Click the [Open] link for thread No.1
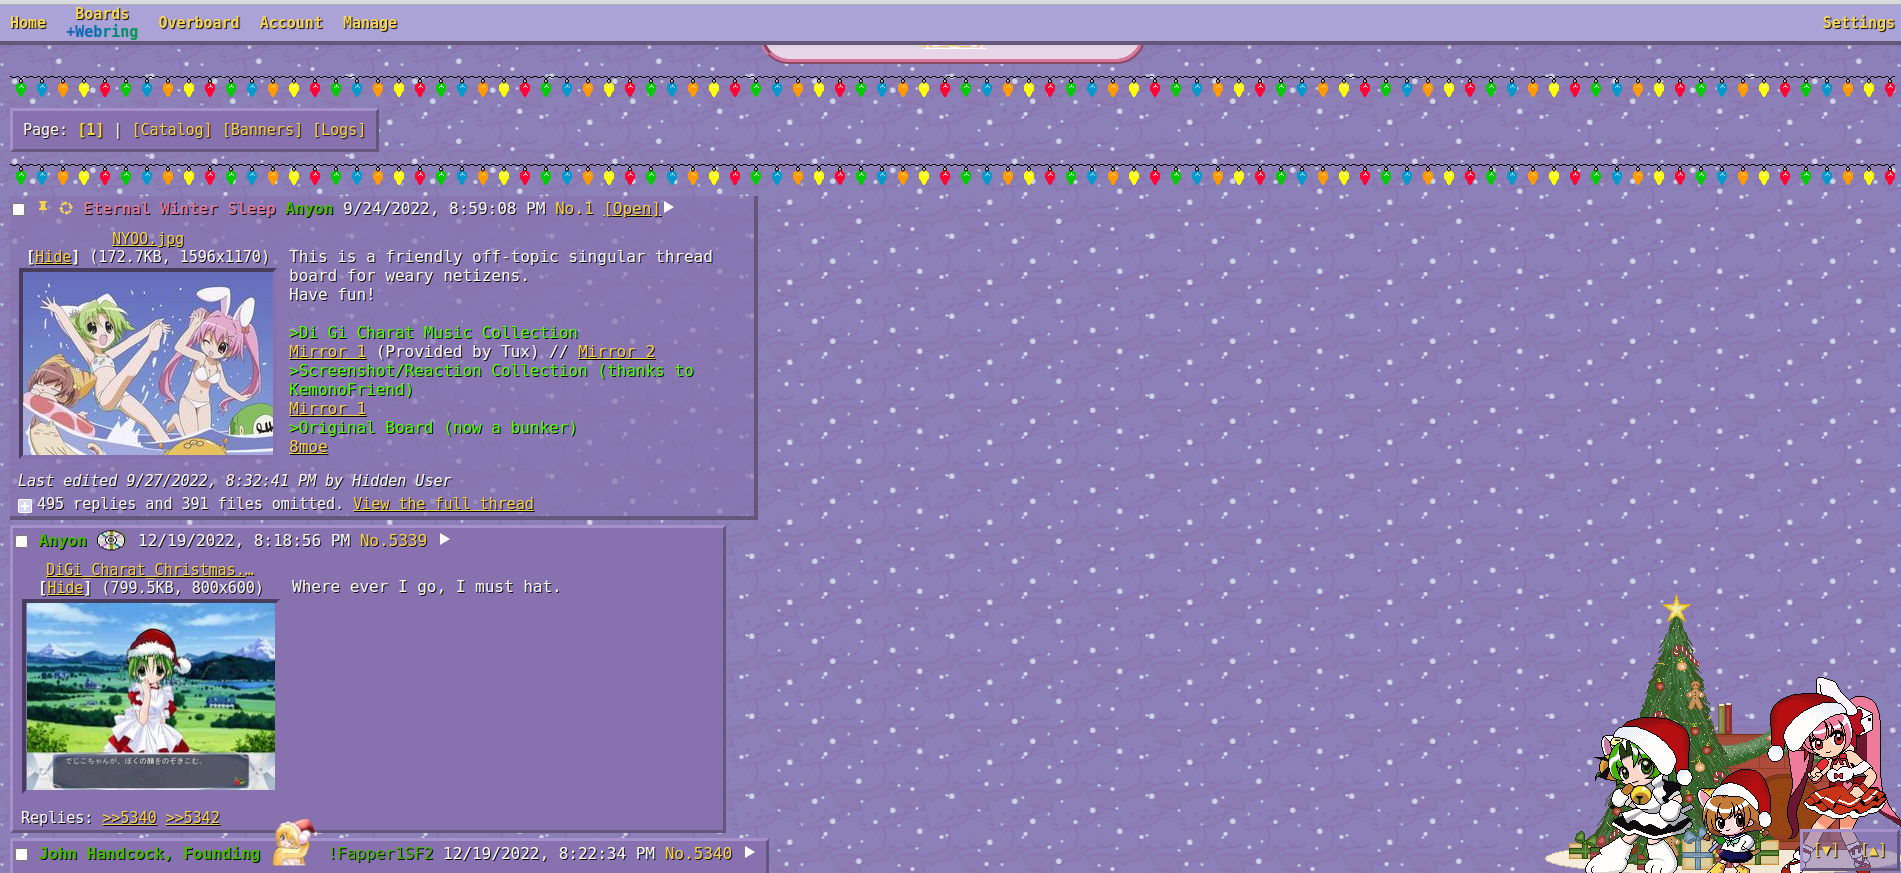Screen dimensions: 1901x873 [x=632, y=209]
